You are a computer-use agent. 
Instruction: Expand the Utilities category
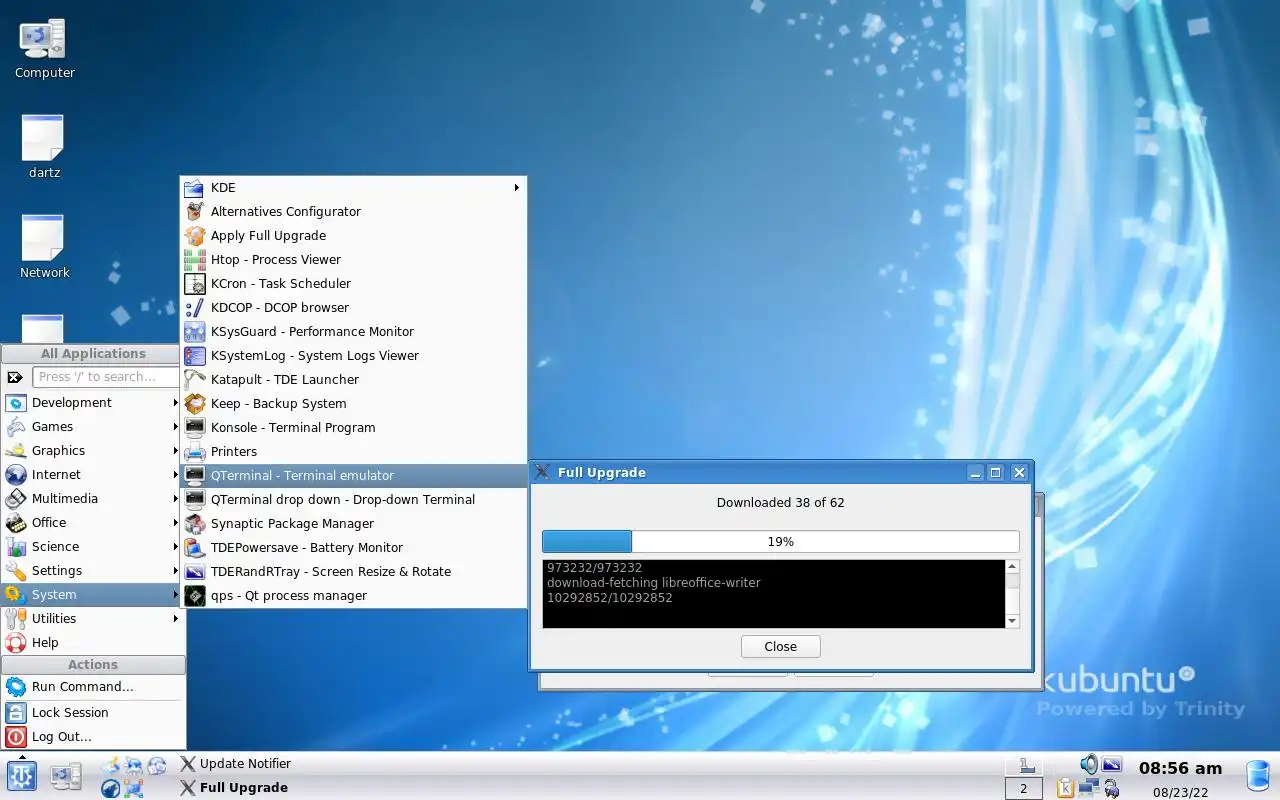point(93,619)
